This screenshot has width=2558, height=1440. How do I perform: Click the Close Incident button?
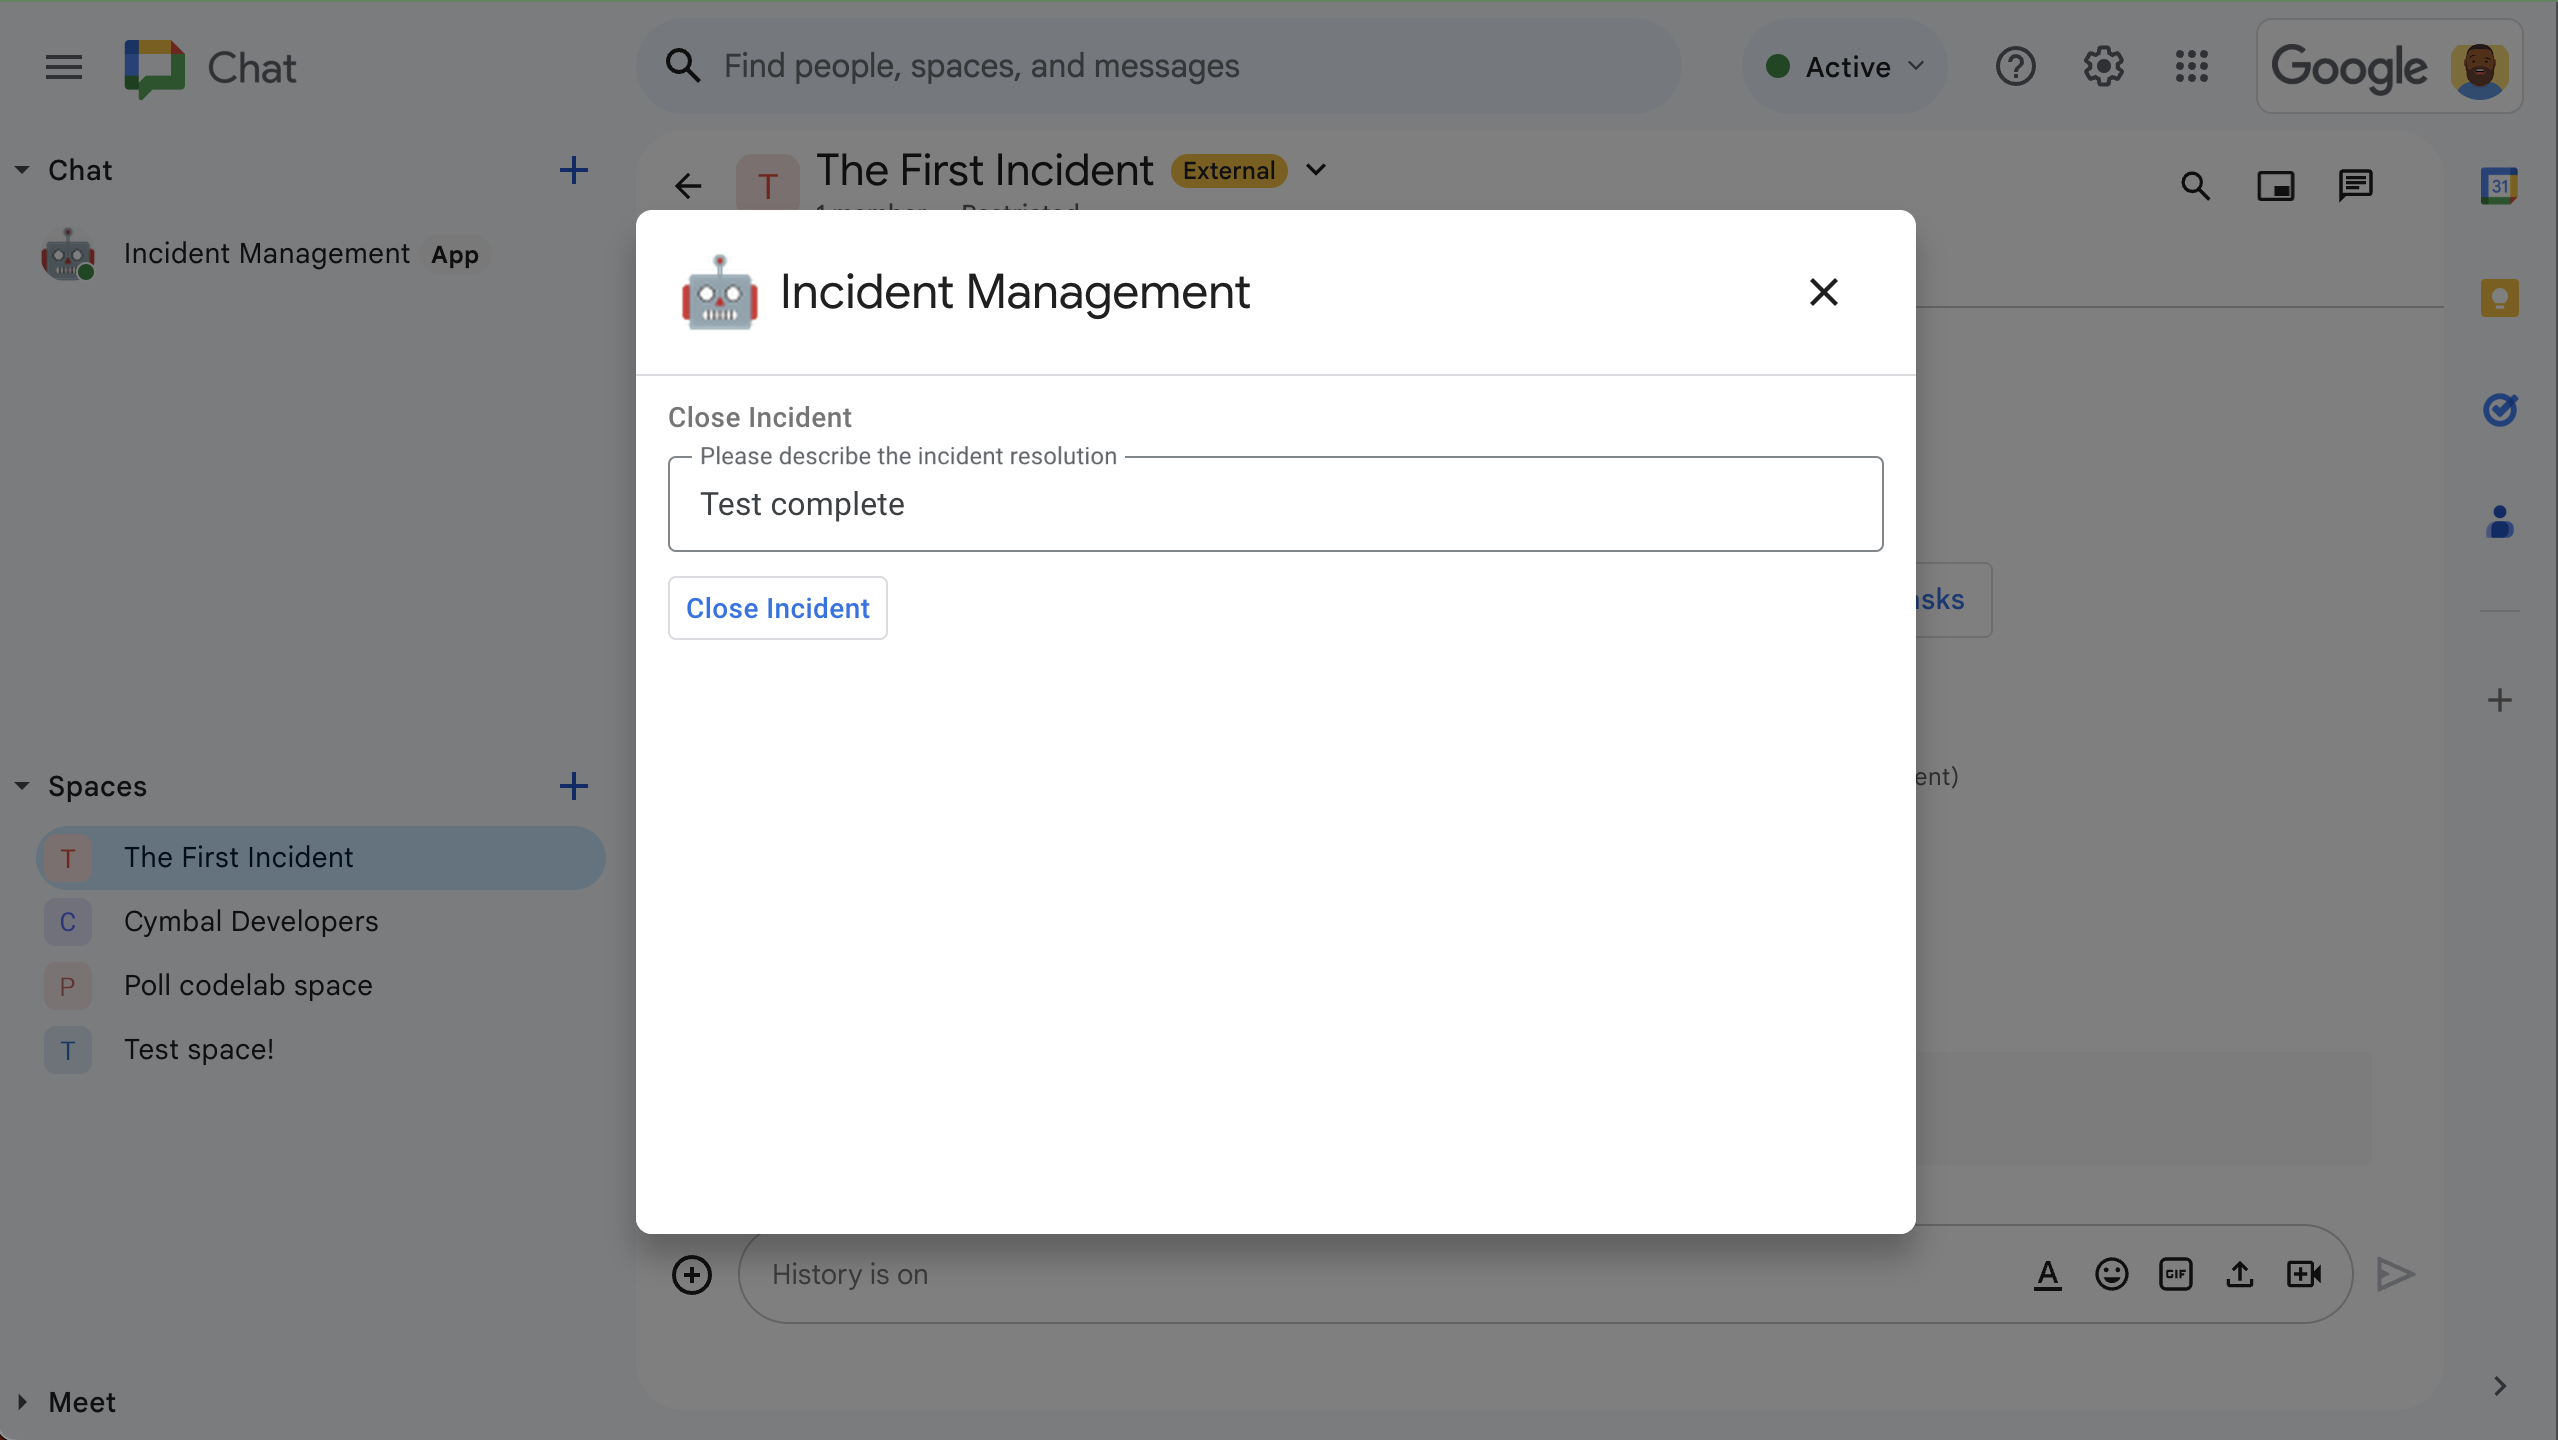pos(778,608)
